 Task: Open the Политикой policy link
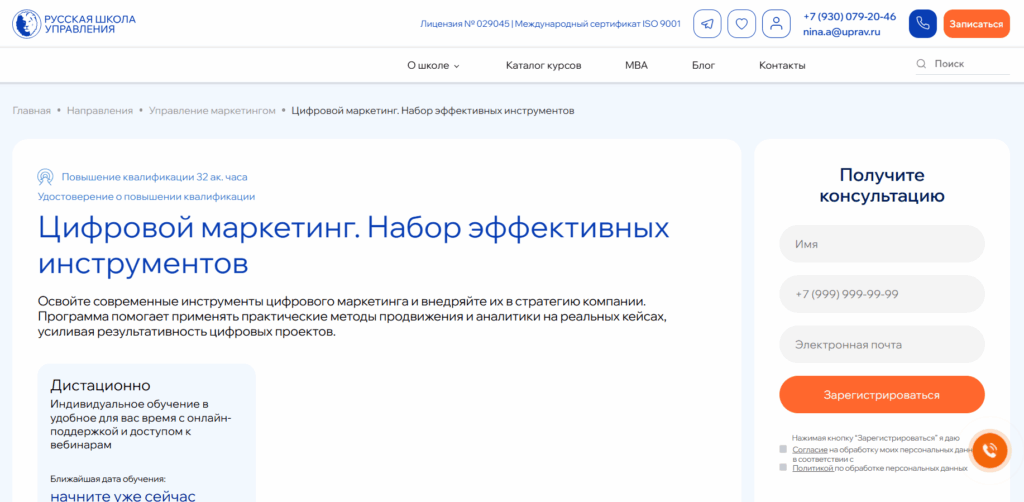click(x=812, y=468)
